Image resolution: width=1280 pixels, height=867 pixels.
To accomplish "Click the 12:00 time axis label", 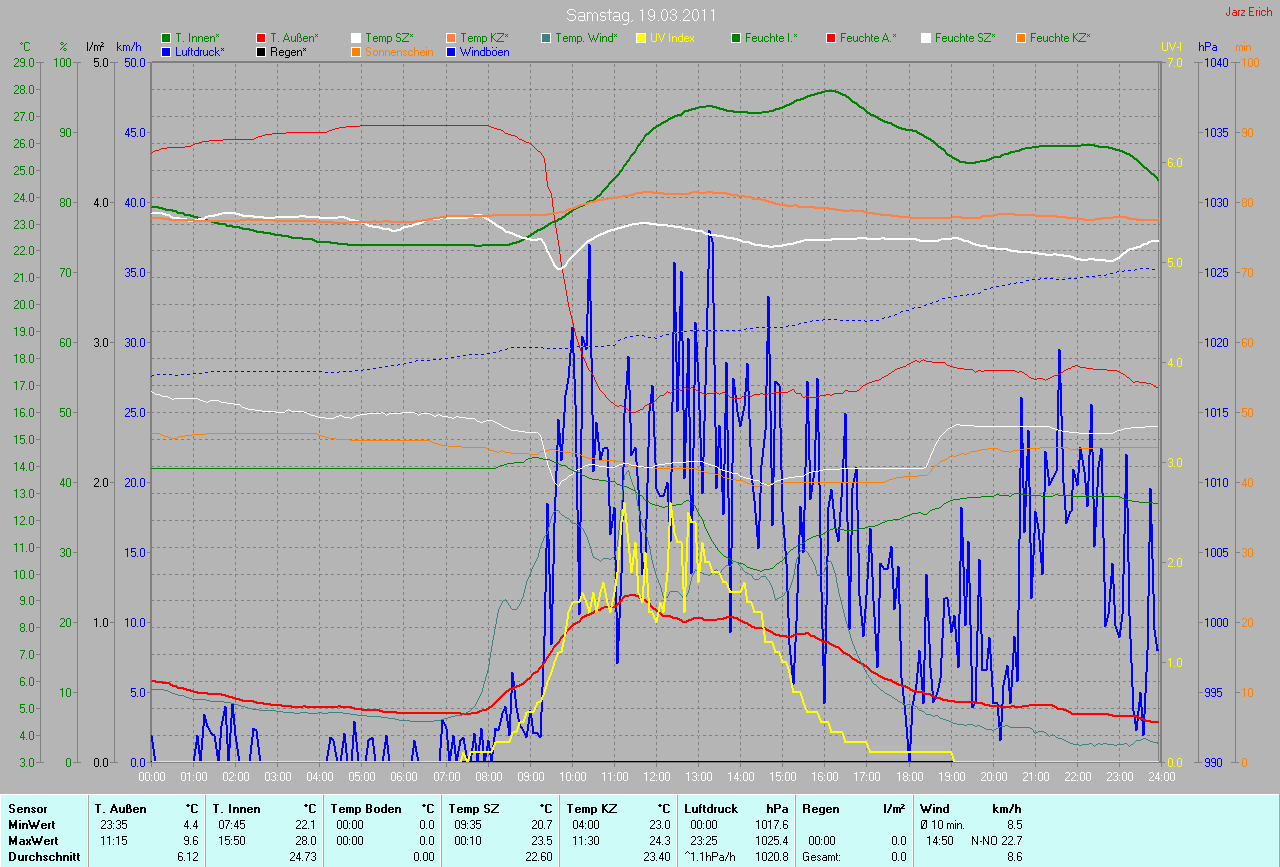I will tap(656, 776).
